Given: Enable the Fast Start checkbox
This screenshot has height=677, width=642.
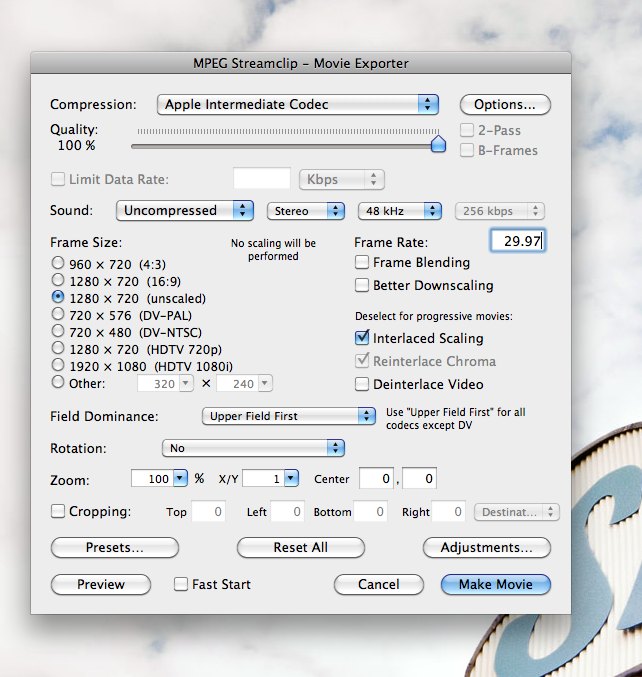Looking at the screenshot, I should pyautogui.click(x=180, y=584).
